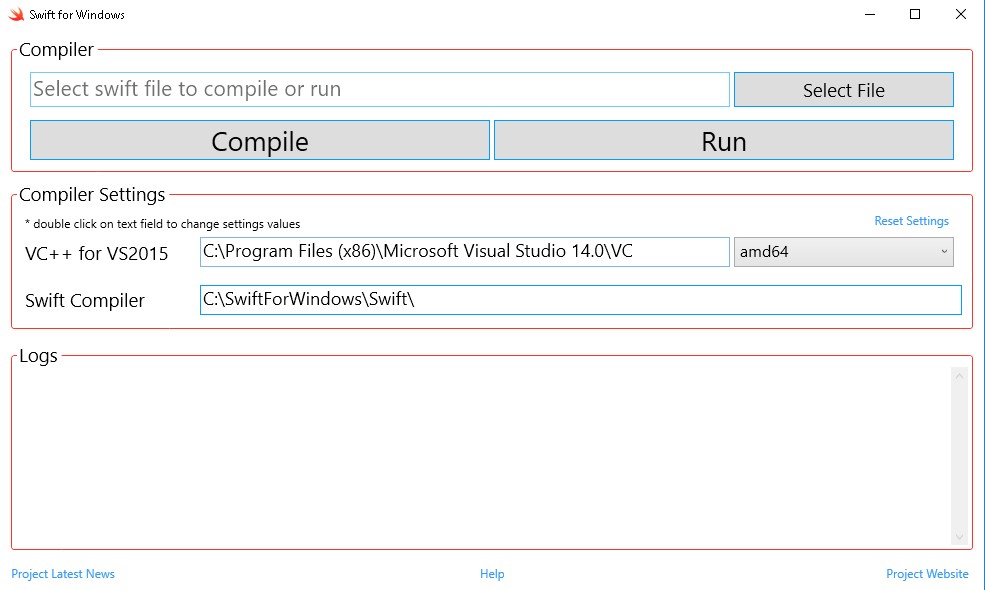Image resolution: width=985 pixels, height=590 pixels.
Task: Click the swift file path input field
Action: pyautogui.click(x=379, y=89)
